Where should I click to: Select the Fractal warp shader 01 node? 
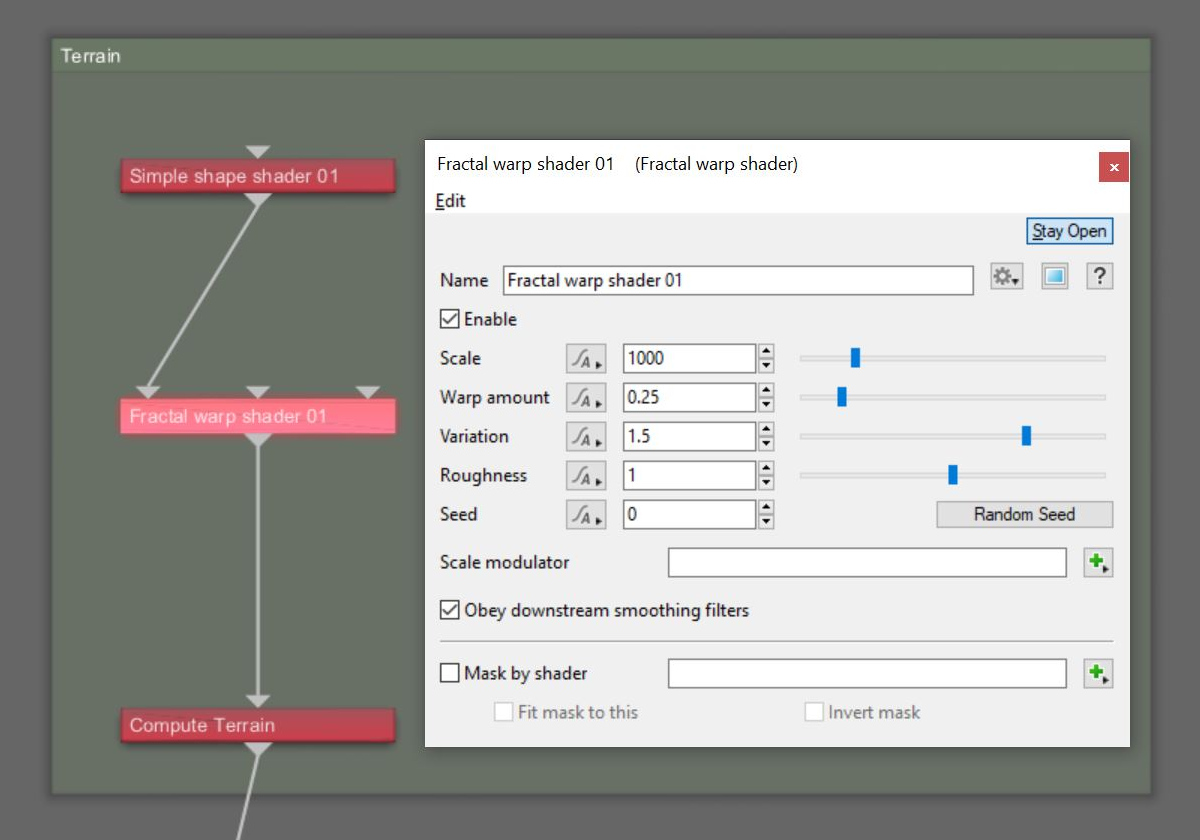258,416
